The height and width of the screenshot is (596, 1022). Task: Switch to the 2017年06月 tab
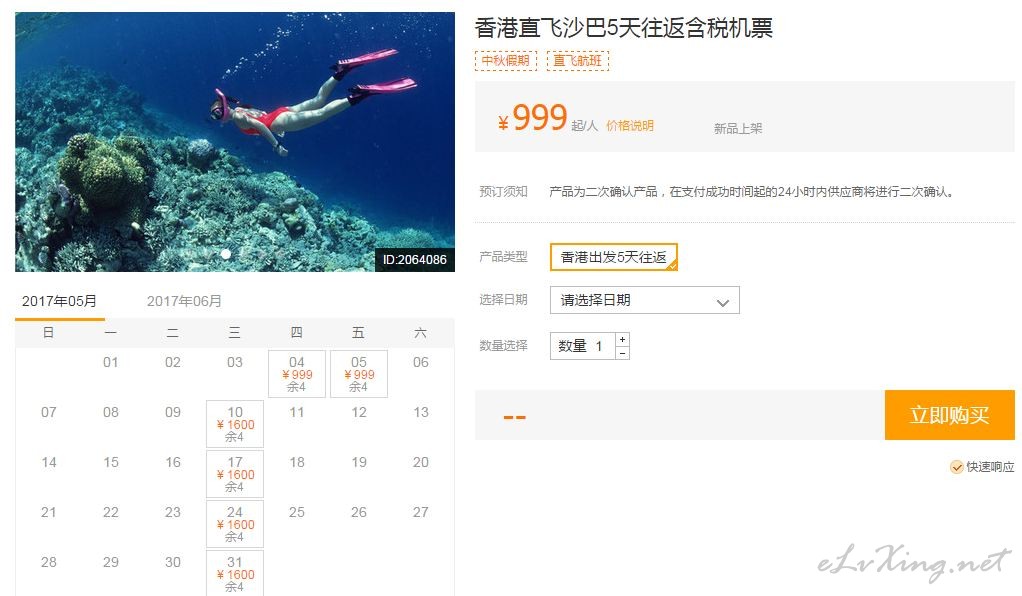click(x=184, y=301)
